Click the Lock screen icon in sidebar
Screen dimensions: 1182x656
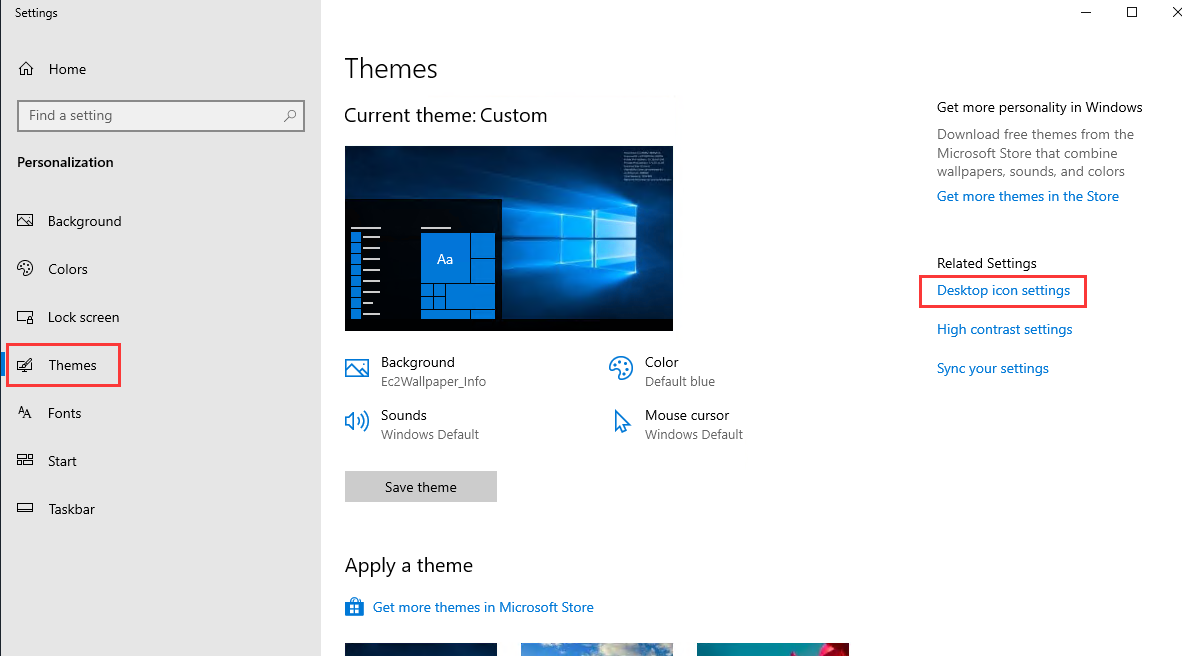(x=25, y=317)
